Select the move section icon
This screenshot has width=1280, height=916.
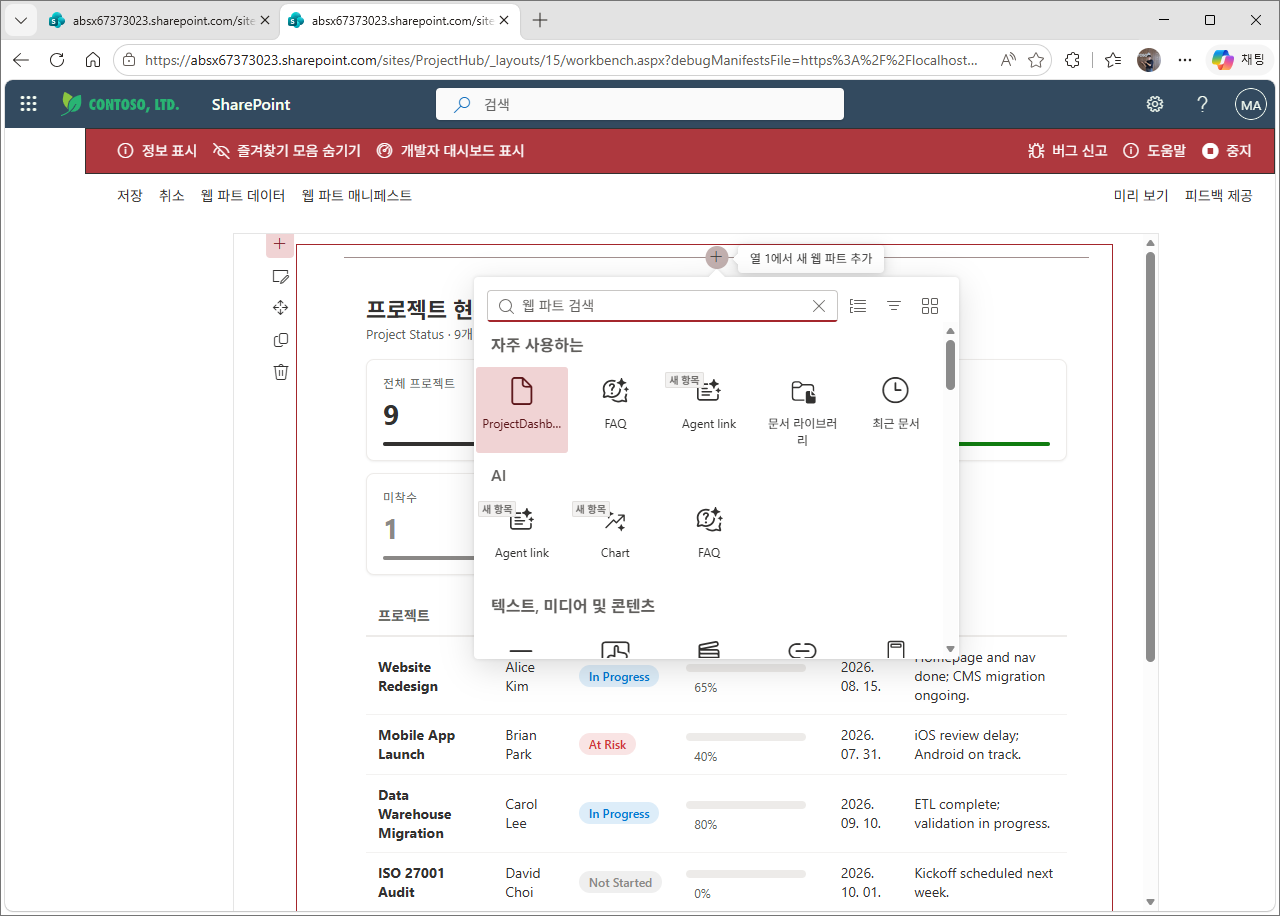[x=281, y=308]
